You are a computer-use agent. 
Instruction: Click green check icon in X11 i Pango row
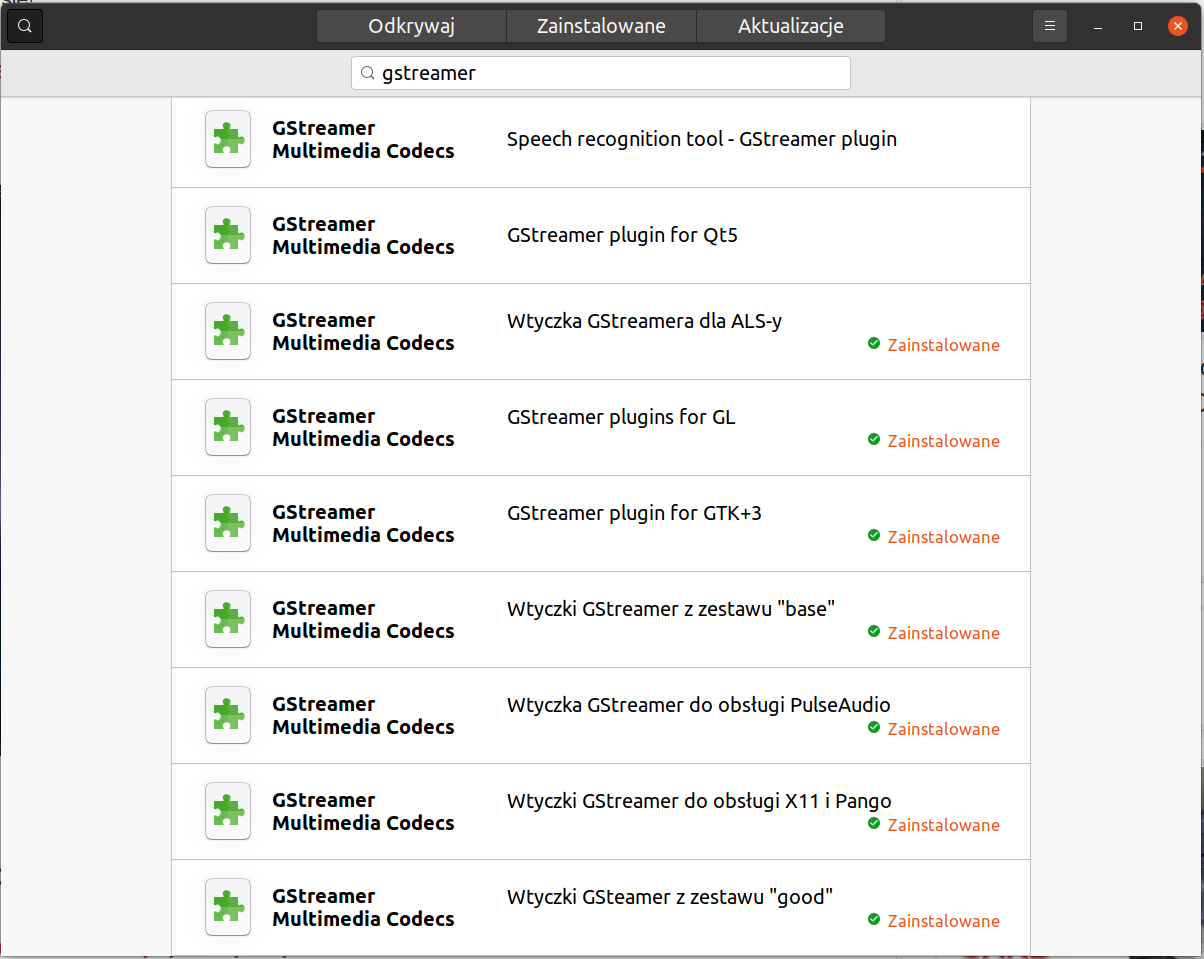(874, 823)
